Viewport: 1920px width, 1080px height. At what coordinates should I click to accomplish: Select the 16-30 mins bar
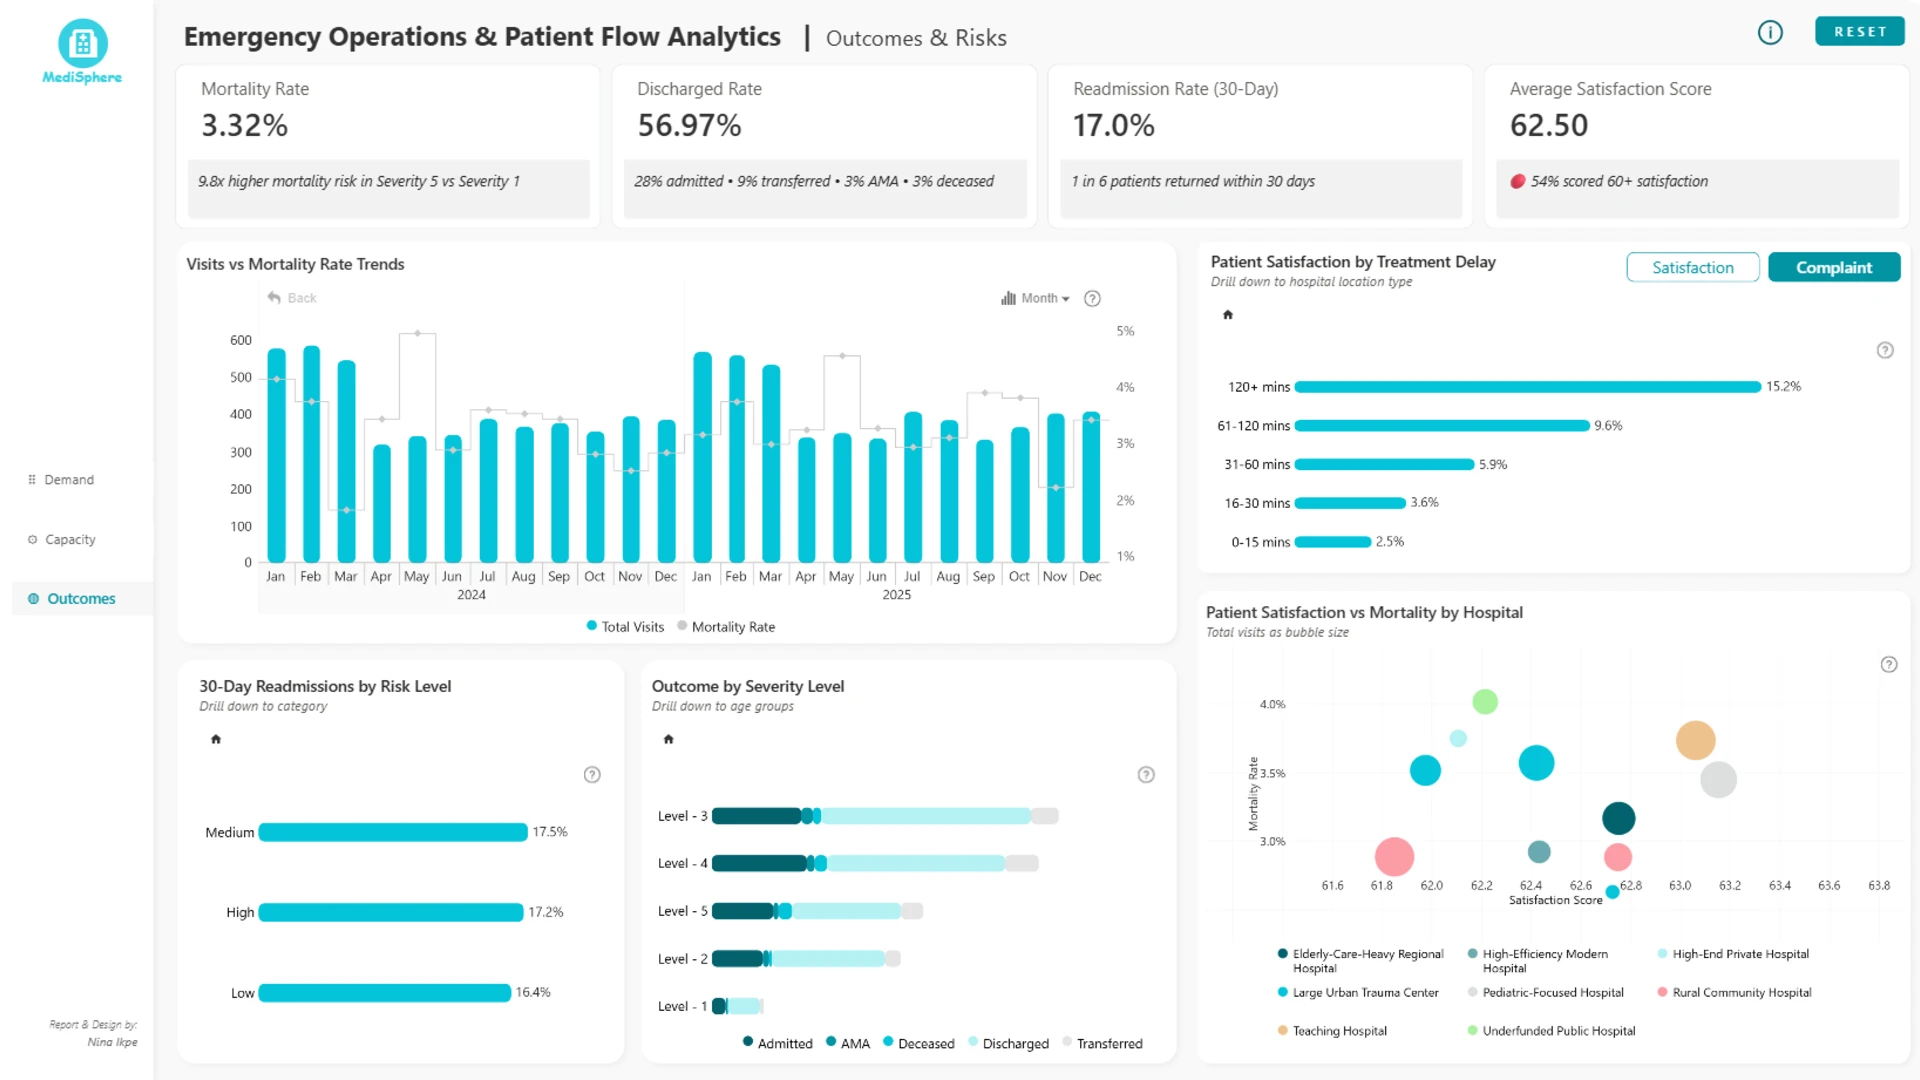click(1350, 503)
